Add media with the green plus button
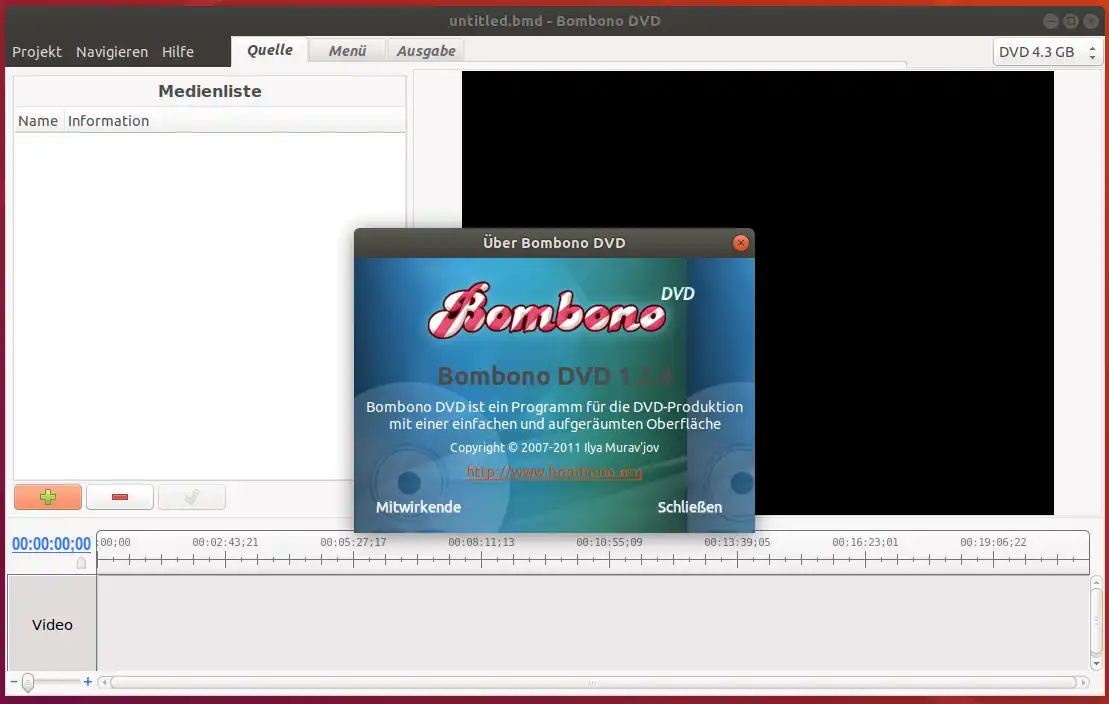1109x704 pixels. pos(47,497)
